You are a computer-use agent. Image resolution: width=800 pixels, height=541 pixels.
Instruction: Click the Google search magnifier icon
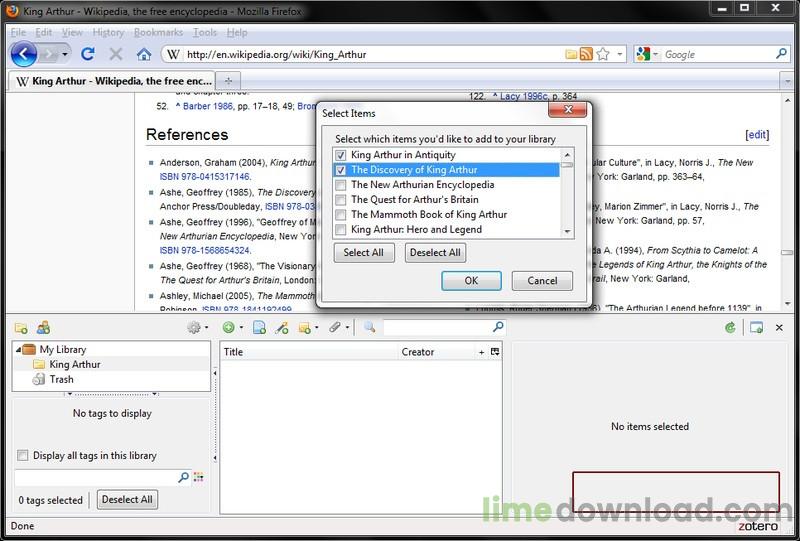[x=781, y=54]
